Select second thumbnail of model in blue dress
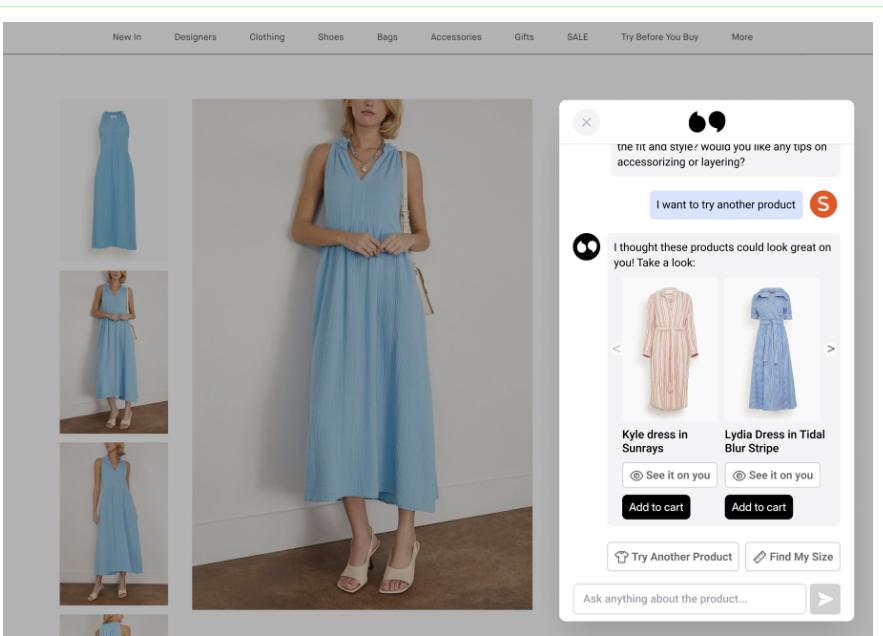The height and width of the screenshot is (636, 883). (x=114, y=352)
